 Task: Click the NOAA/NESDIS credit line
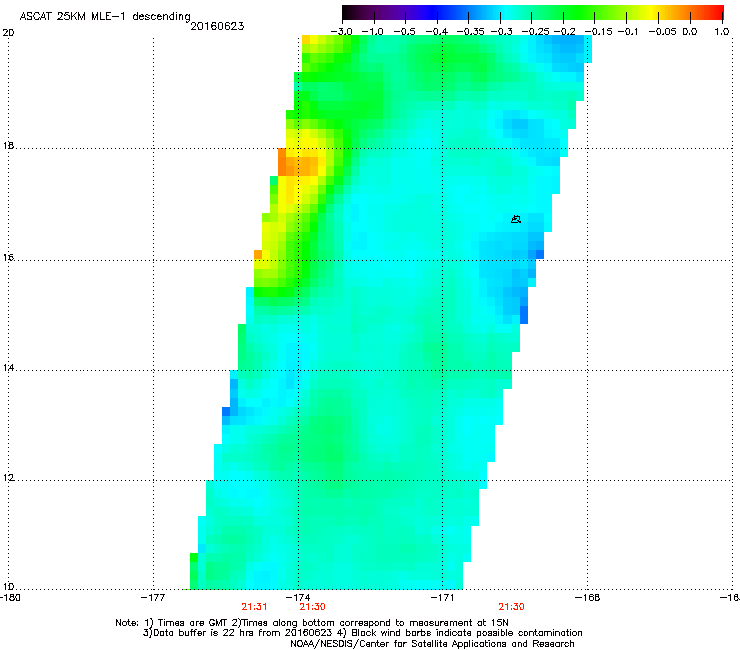[x=432, y=644]
